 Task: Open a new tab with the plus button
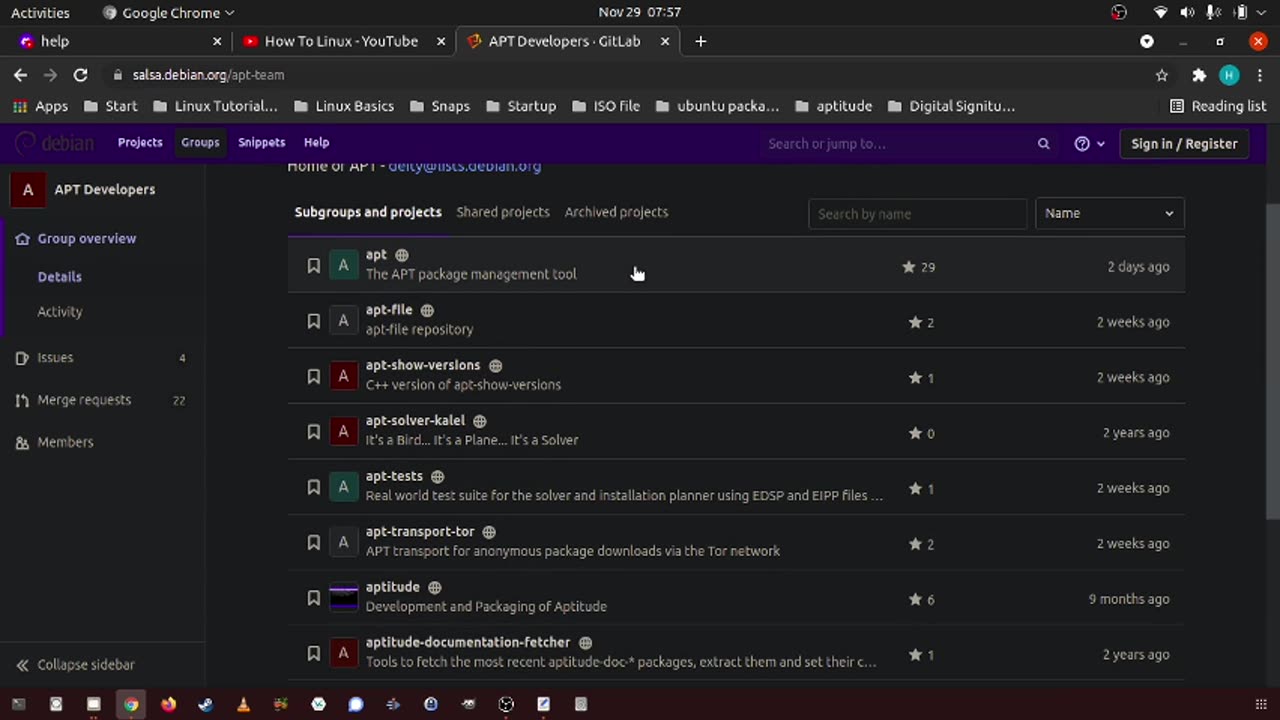point(700,41)
